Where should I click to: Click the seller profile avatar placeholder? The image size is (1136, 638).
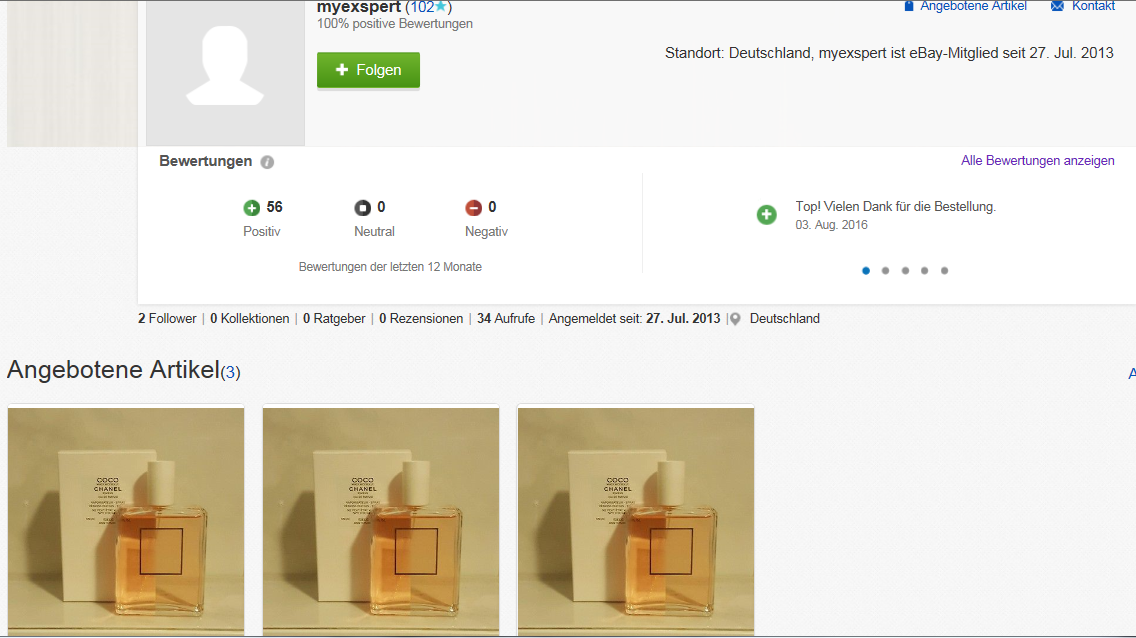click(x=225, y=72)
